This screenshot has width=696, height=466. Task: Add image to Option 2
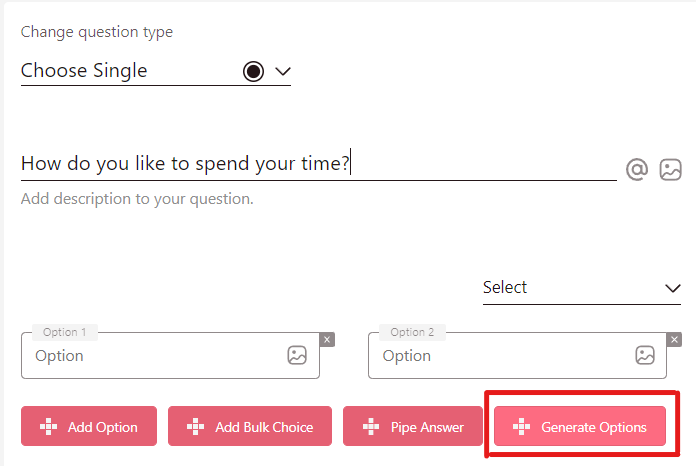[x=645, y=355]
